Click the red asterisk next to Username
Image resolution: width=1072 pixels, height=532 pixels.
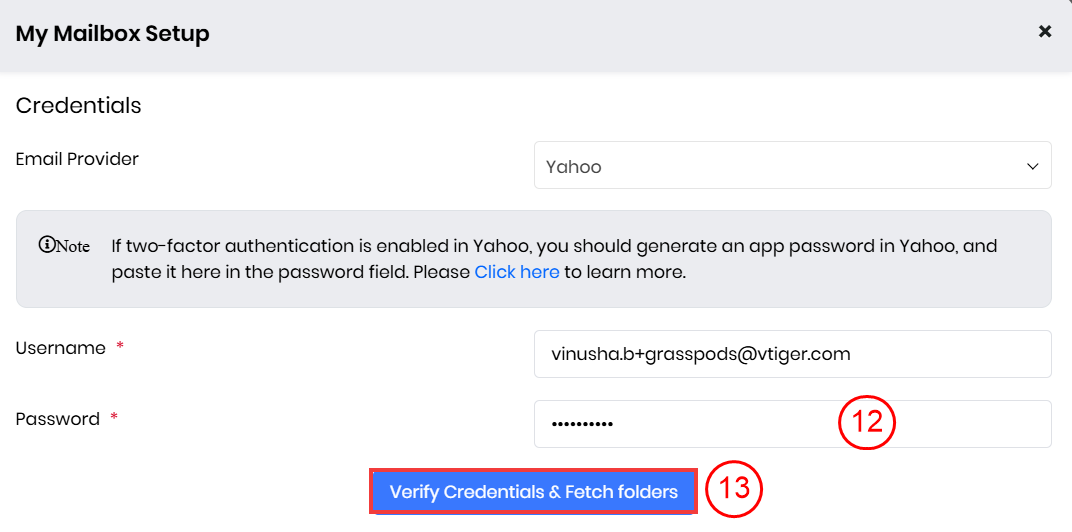pos(120,347)
